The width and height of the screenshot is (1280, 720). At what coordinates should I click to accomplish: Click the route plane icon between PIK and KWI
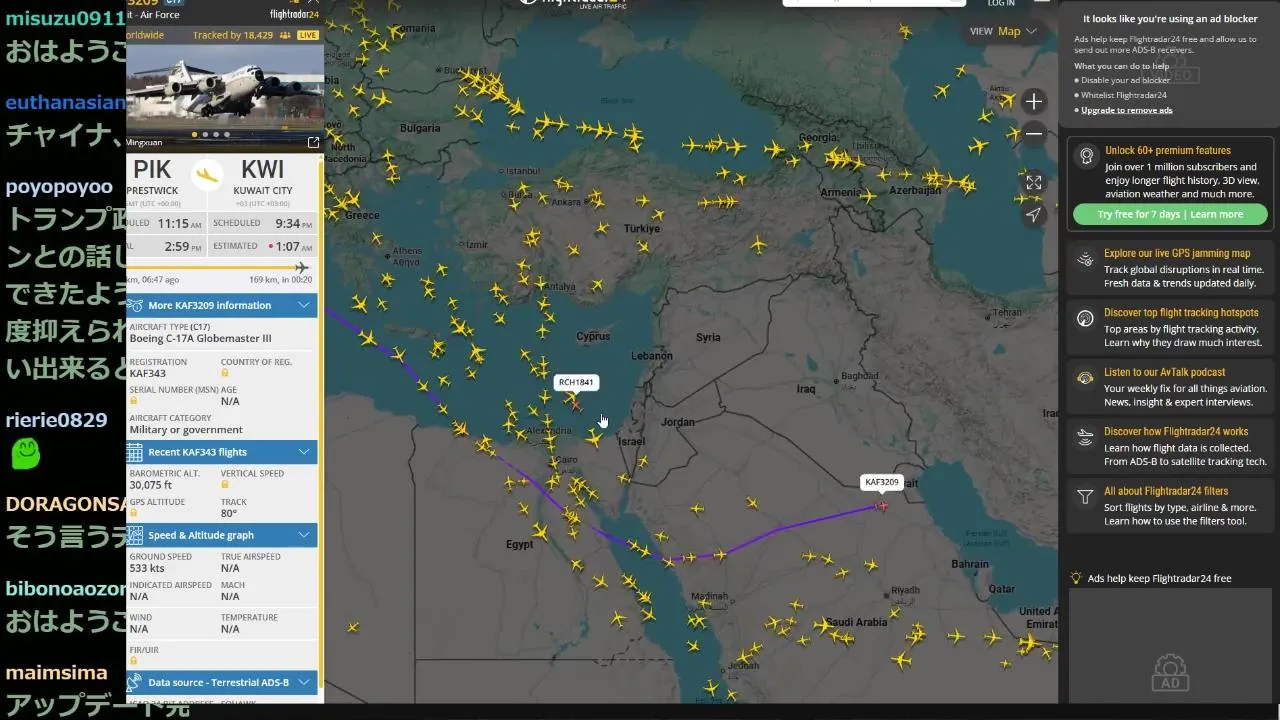point(207,175)
